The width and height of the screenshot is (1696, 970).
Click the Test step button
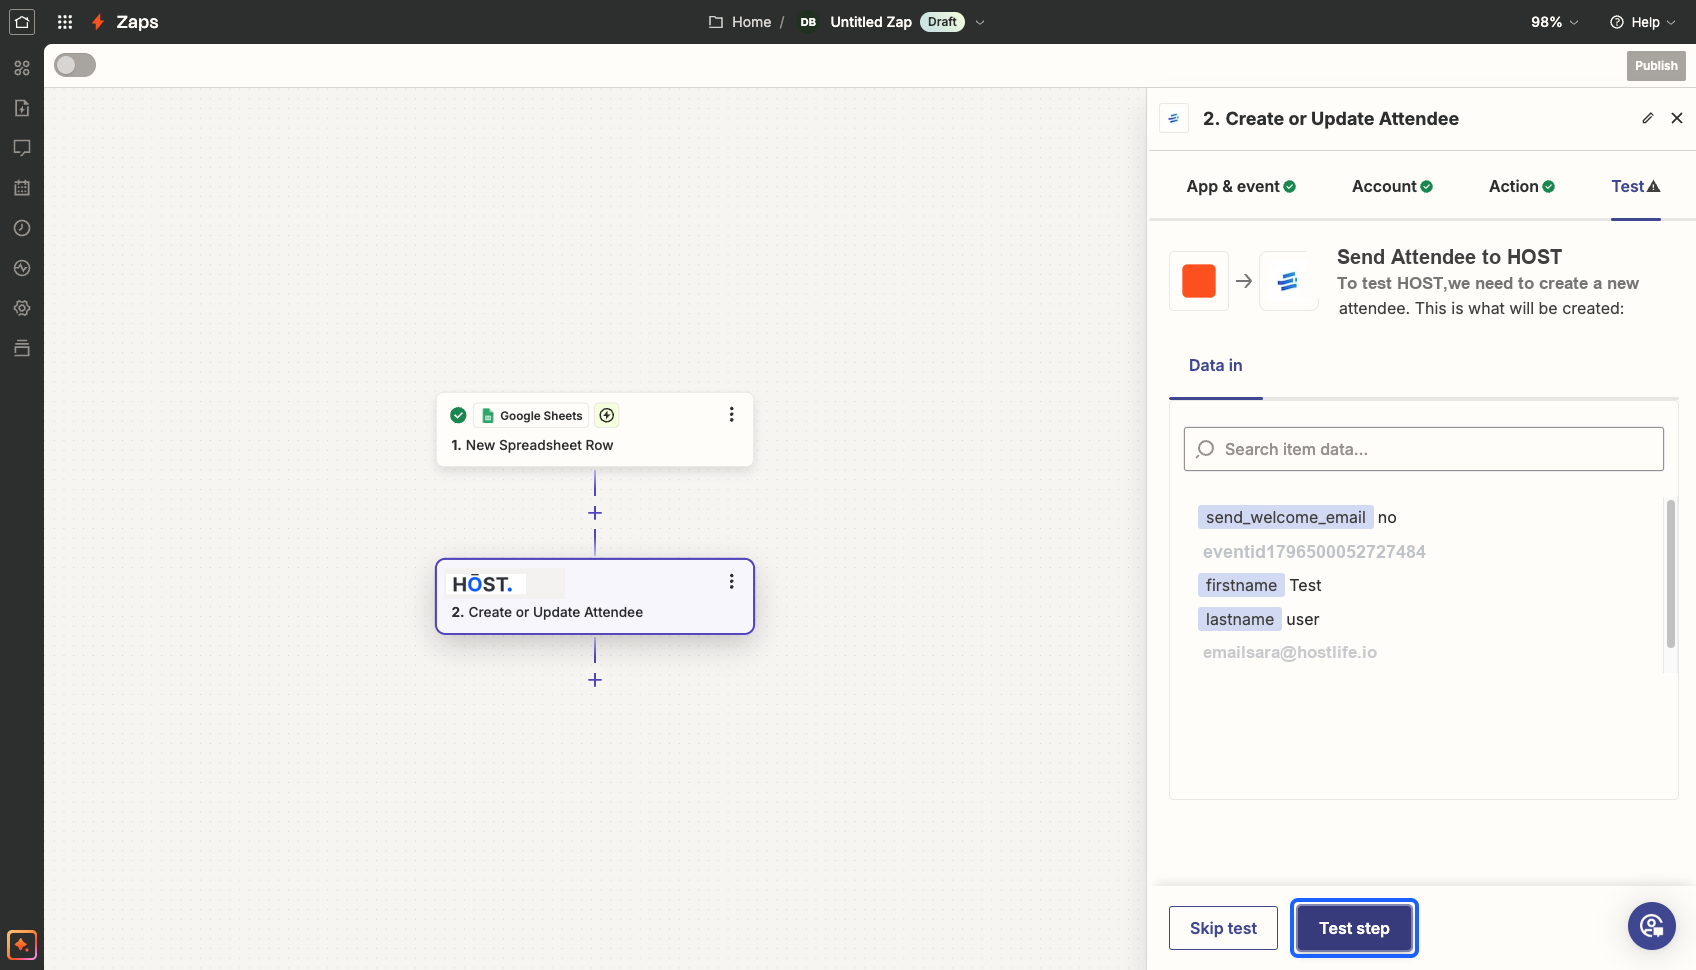tap(1354, 928)
